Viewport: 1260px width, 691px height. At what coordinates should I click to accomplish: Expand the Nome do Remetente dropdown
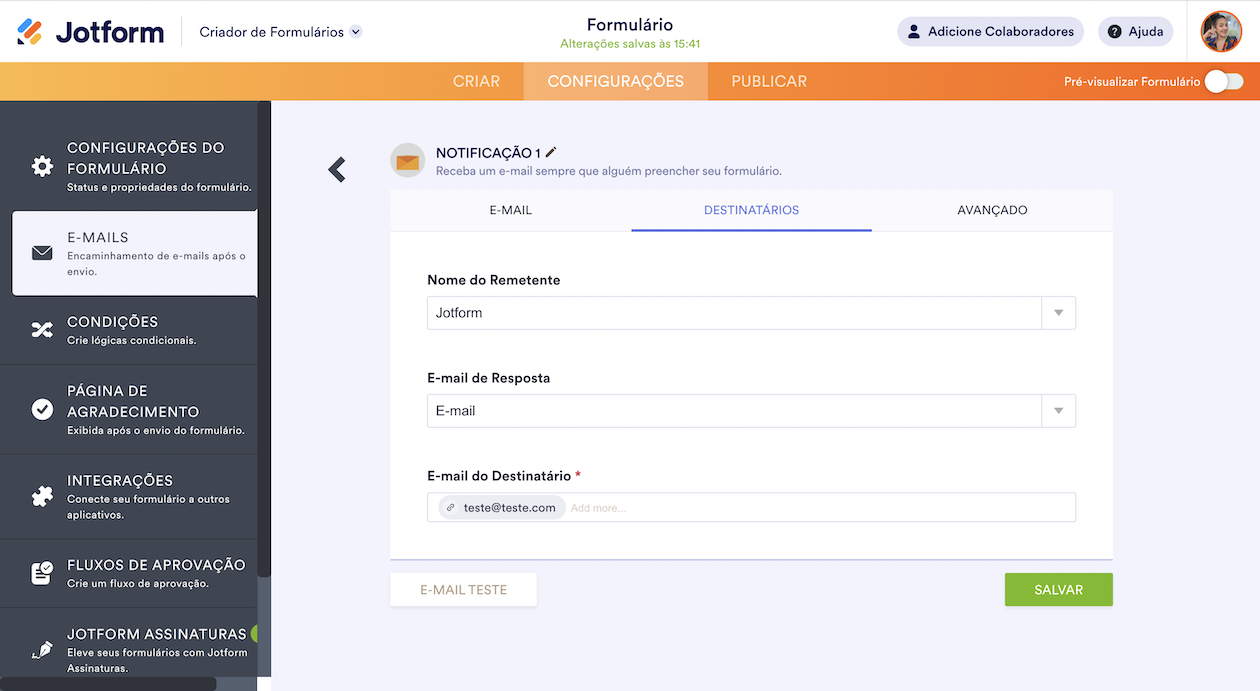1058,313
